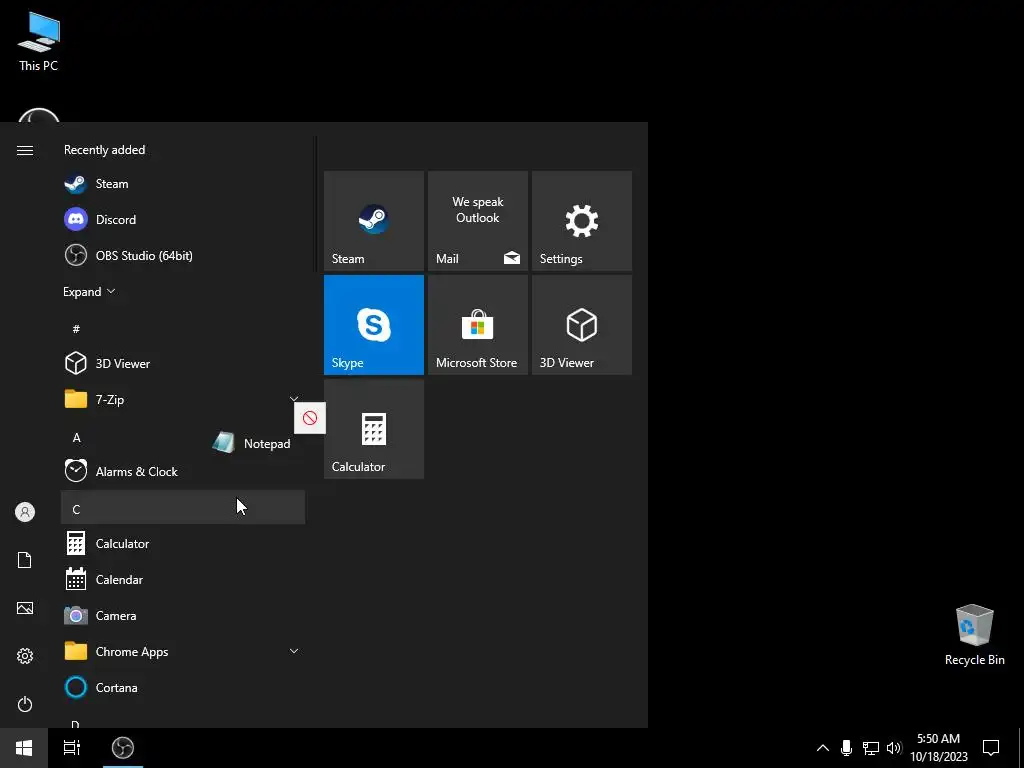Screen dimensions: 1024x768
Task: Jump to letter group A
Action: [x=76, y=438]
